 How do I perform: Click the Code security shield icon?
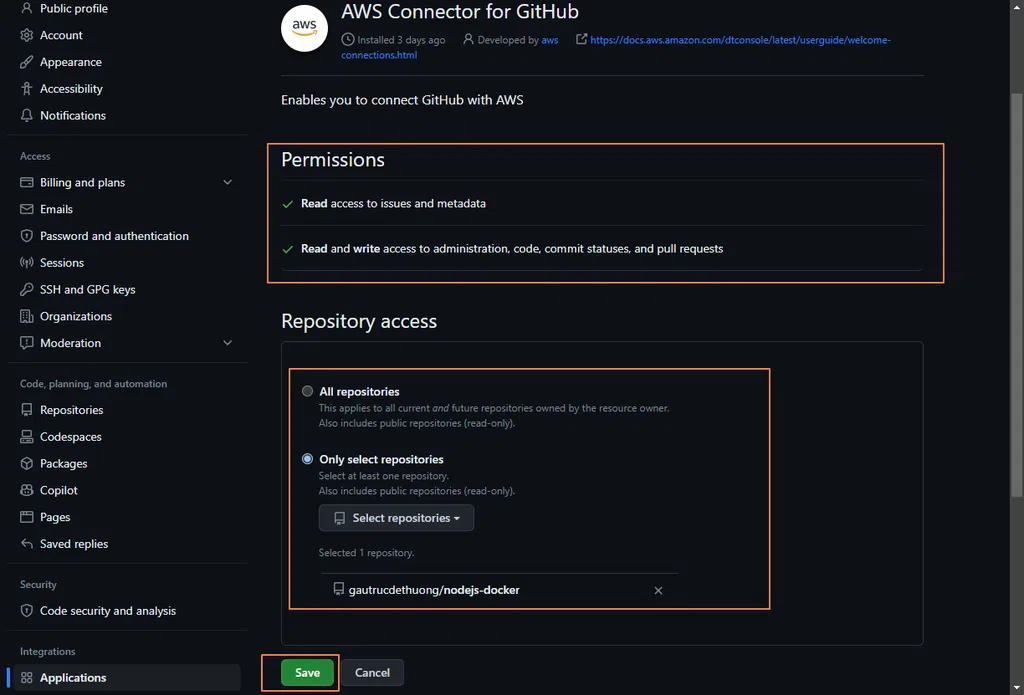[27, 611]
